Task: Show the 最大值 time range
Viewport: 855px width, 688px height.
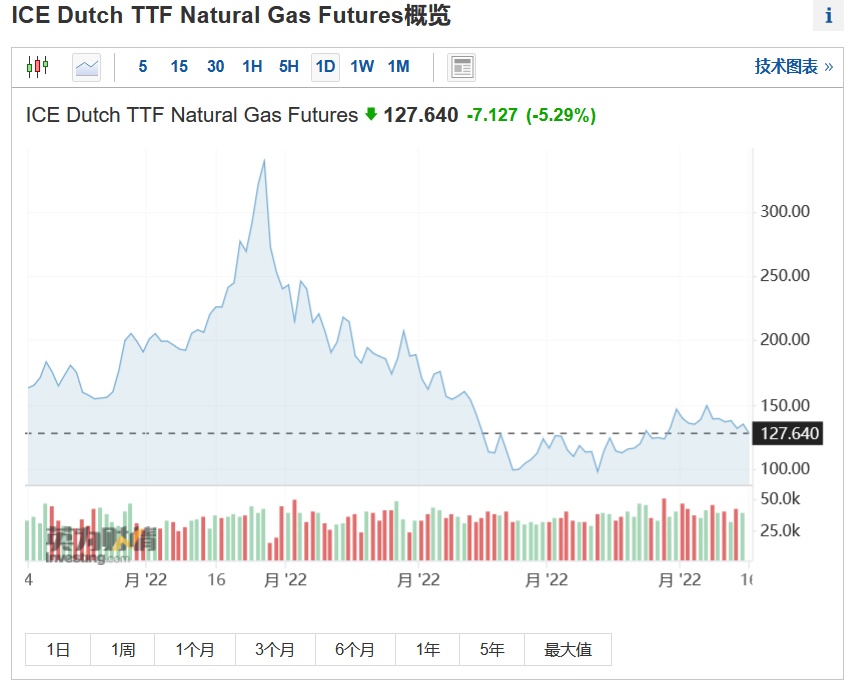Action: tap(568, 649)
